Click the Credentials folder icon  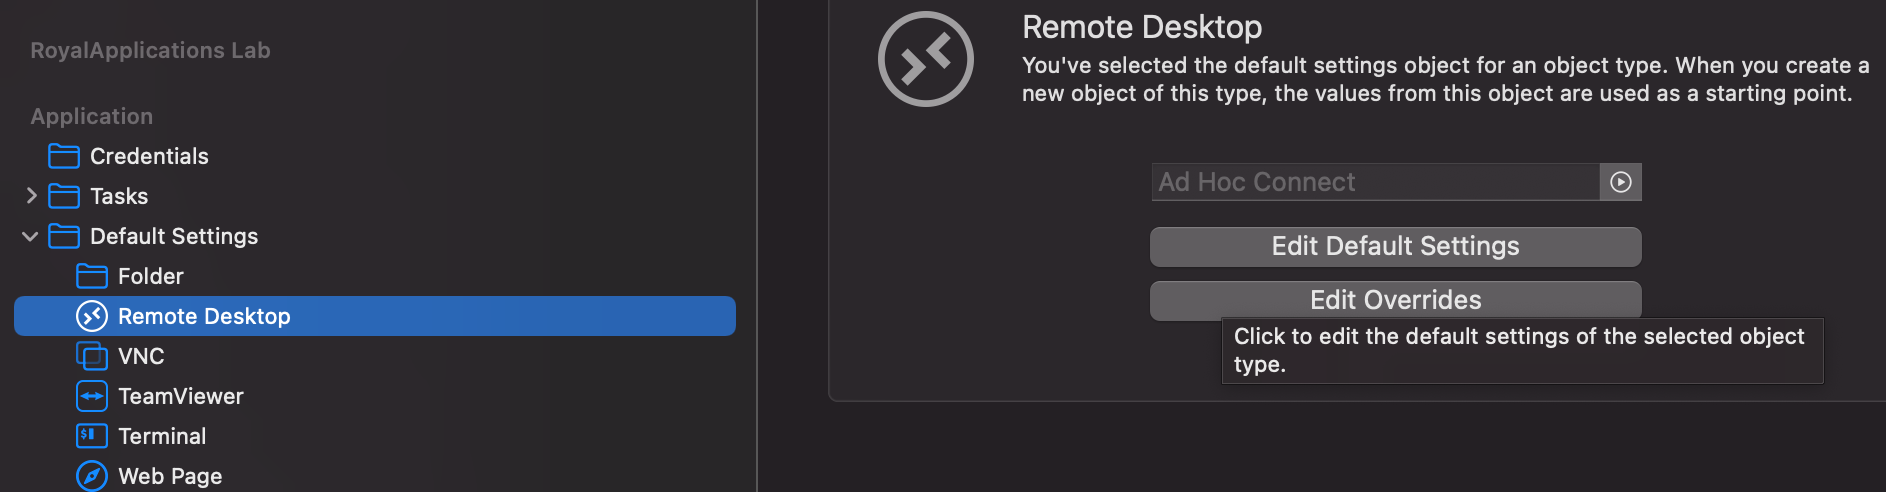coord(64,156)
